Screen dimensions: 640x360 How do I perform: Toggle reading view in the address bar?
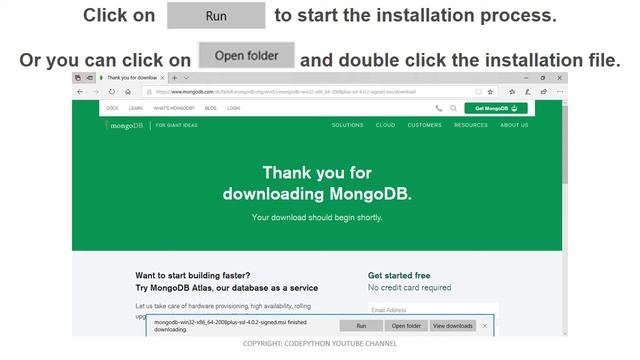478,92
